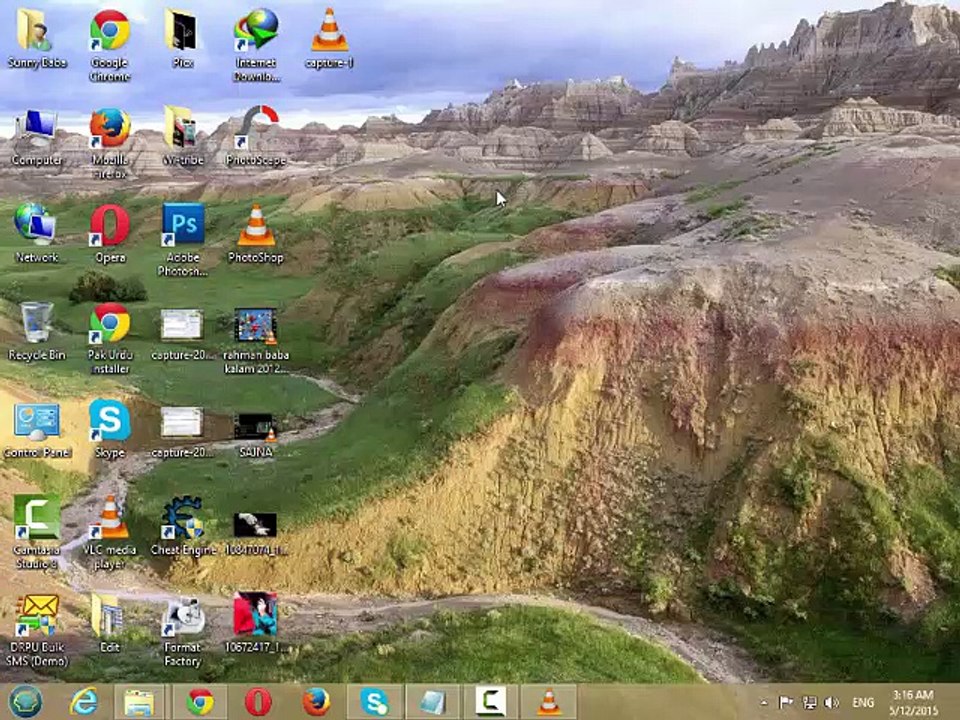Launch Mozilla Firefox desktop shortcut
The width and height of the screenshot is (960, 720).
110,143
